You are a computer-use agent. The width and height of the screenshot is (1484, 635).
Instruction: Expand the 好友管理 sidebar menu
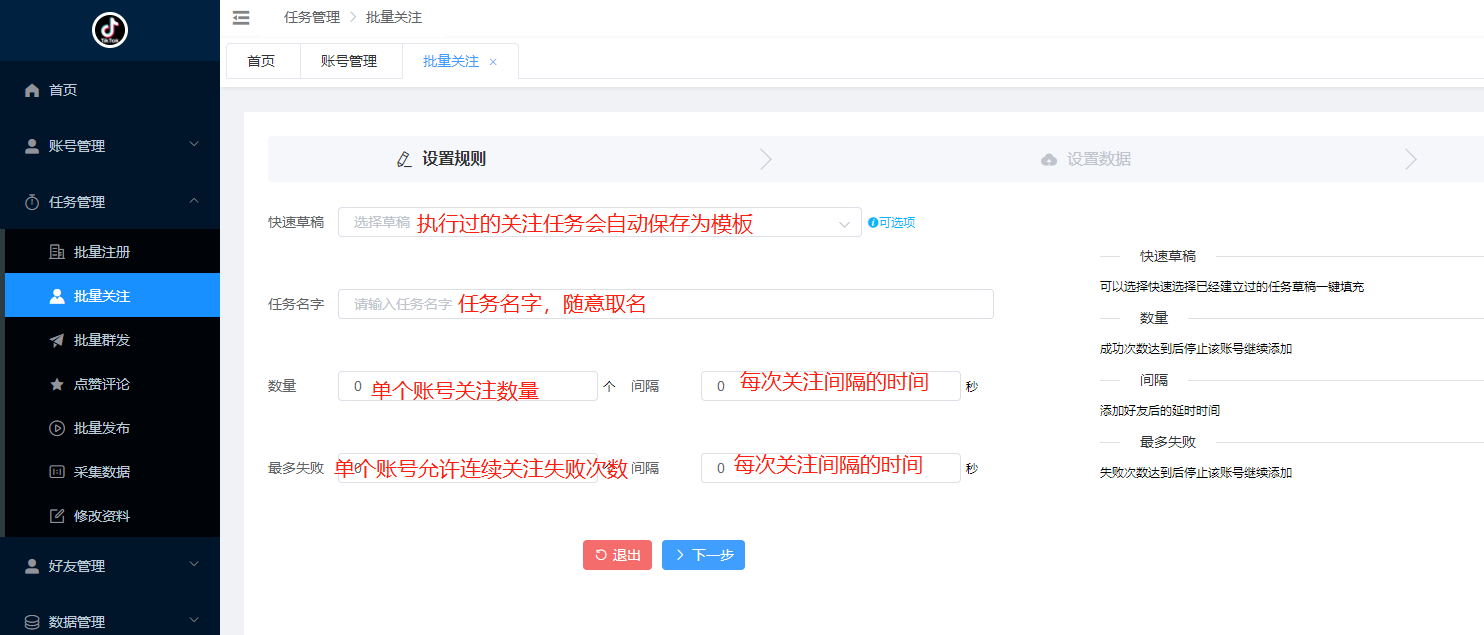coord(110,566)
